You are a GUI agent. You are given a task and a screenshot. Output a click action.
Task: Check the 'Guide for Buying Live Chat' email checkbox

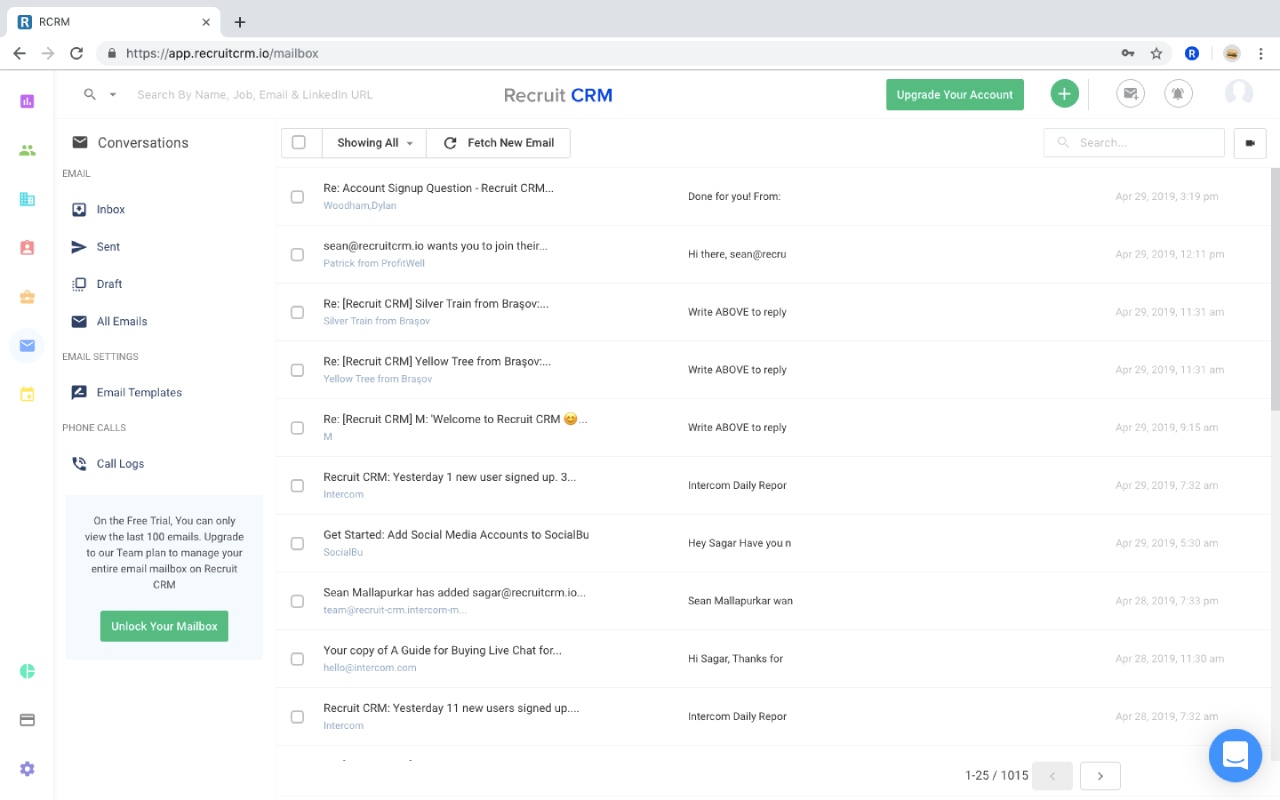point(297,659)
